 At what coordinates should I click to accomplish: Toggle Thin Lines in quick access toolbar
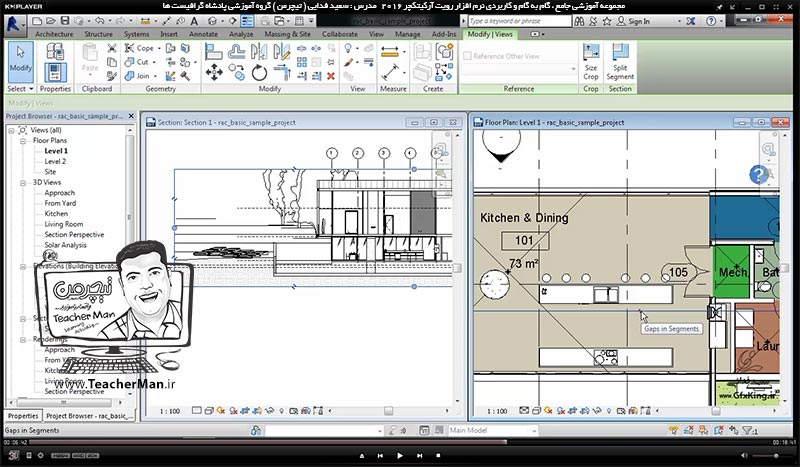coord(247,21)
